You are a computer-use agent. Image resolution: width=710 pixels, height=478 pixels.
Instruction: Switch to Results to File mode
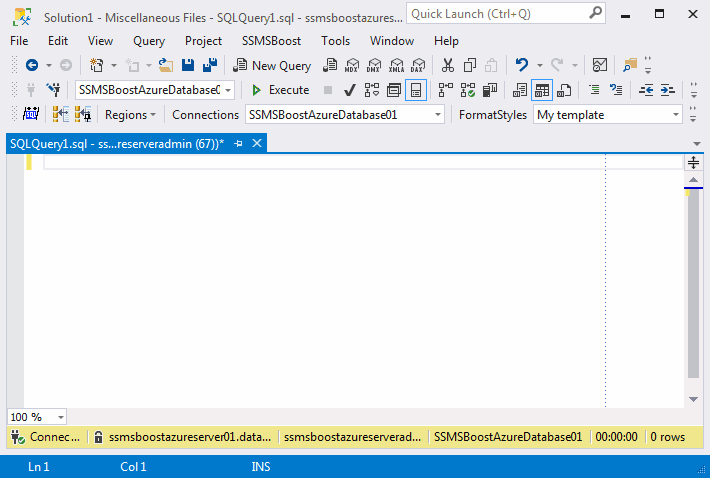point(564,90)
